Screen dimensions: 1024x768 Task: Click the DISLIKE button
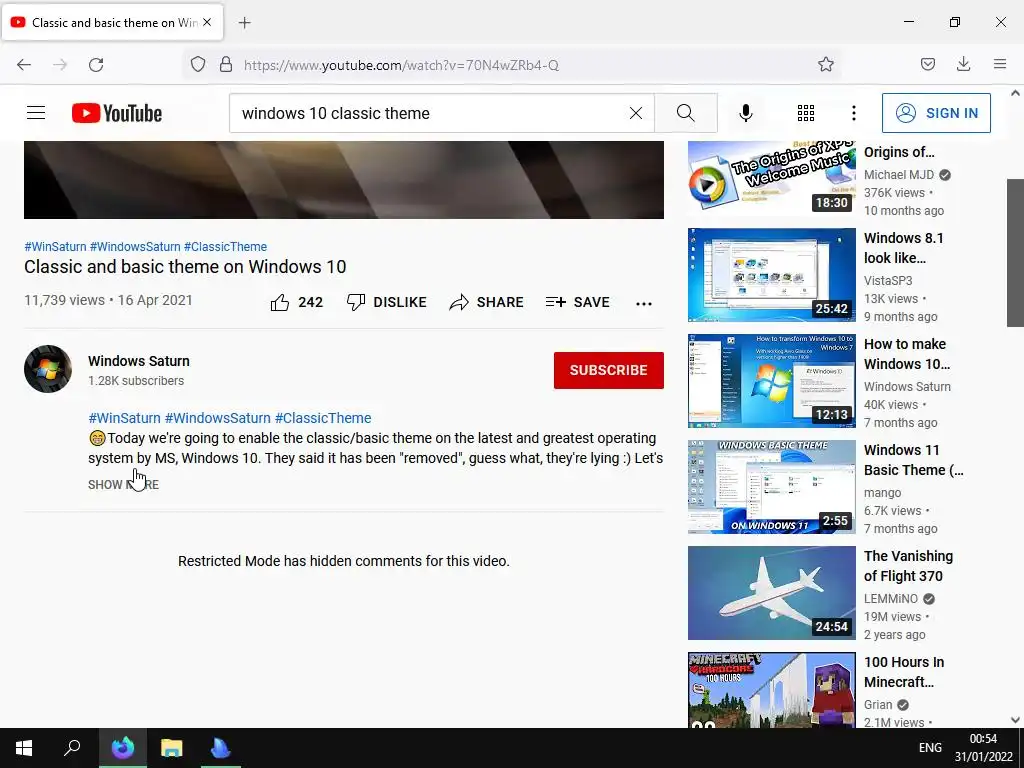pyautogui.click(x=387, y=302)
